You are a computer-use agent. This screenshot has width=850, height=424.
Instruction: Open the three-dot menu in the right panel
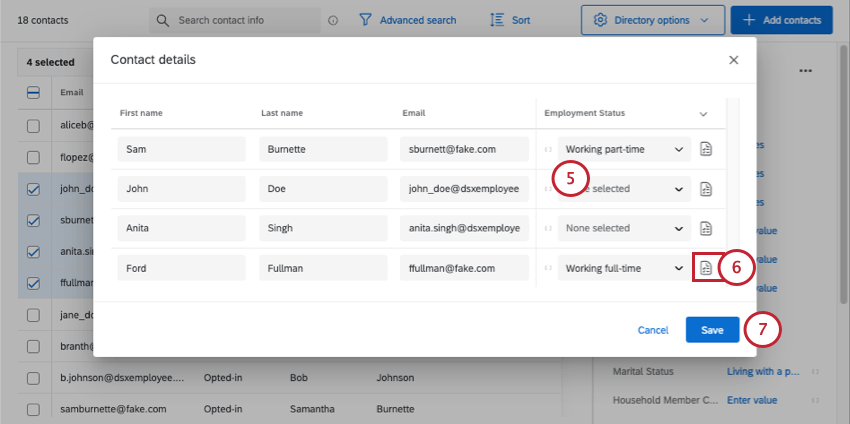pos(806,70)
